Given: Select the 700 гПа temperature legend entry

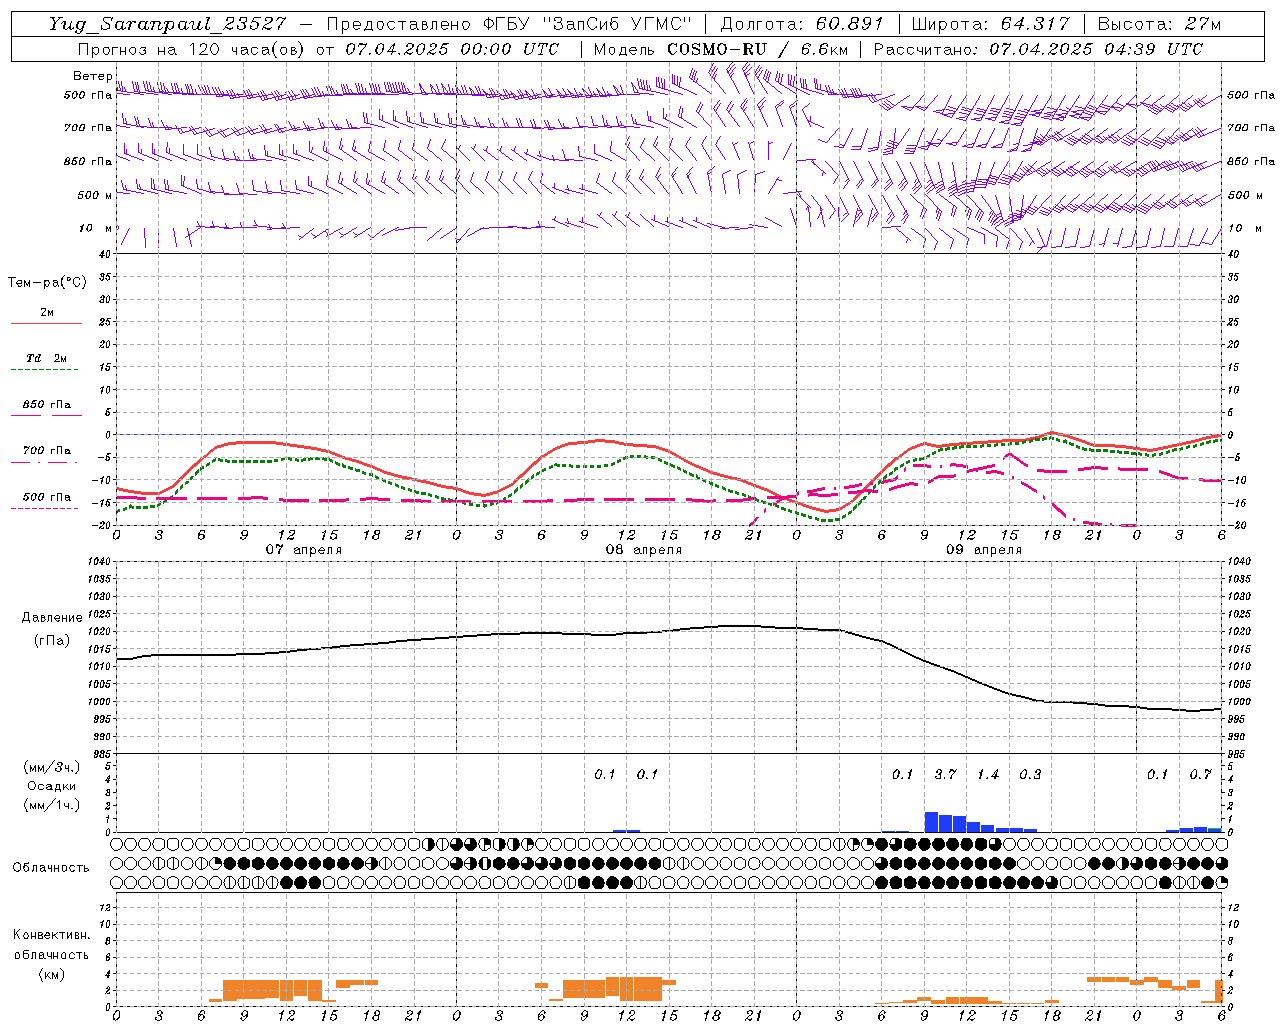Looking at the screenshot, I should point(46,451).
